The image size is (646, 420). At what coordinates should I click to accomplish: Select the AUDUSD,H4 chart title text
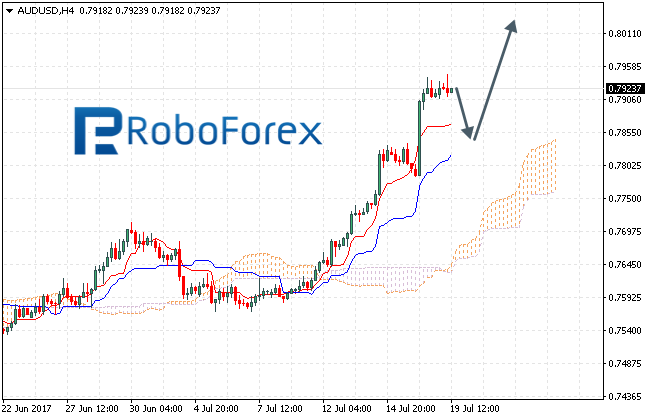(x=46, y=11)
